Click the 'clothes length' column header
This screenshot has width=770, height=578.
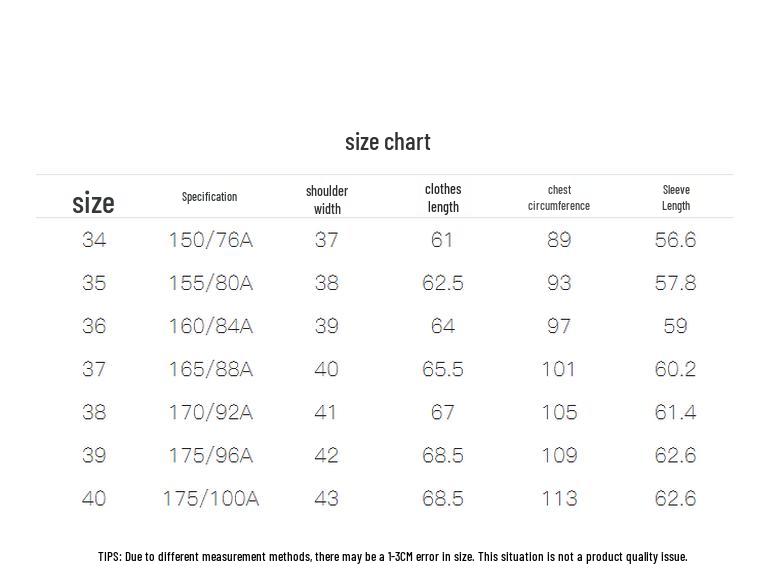pos(443,198)
